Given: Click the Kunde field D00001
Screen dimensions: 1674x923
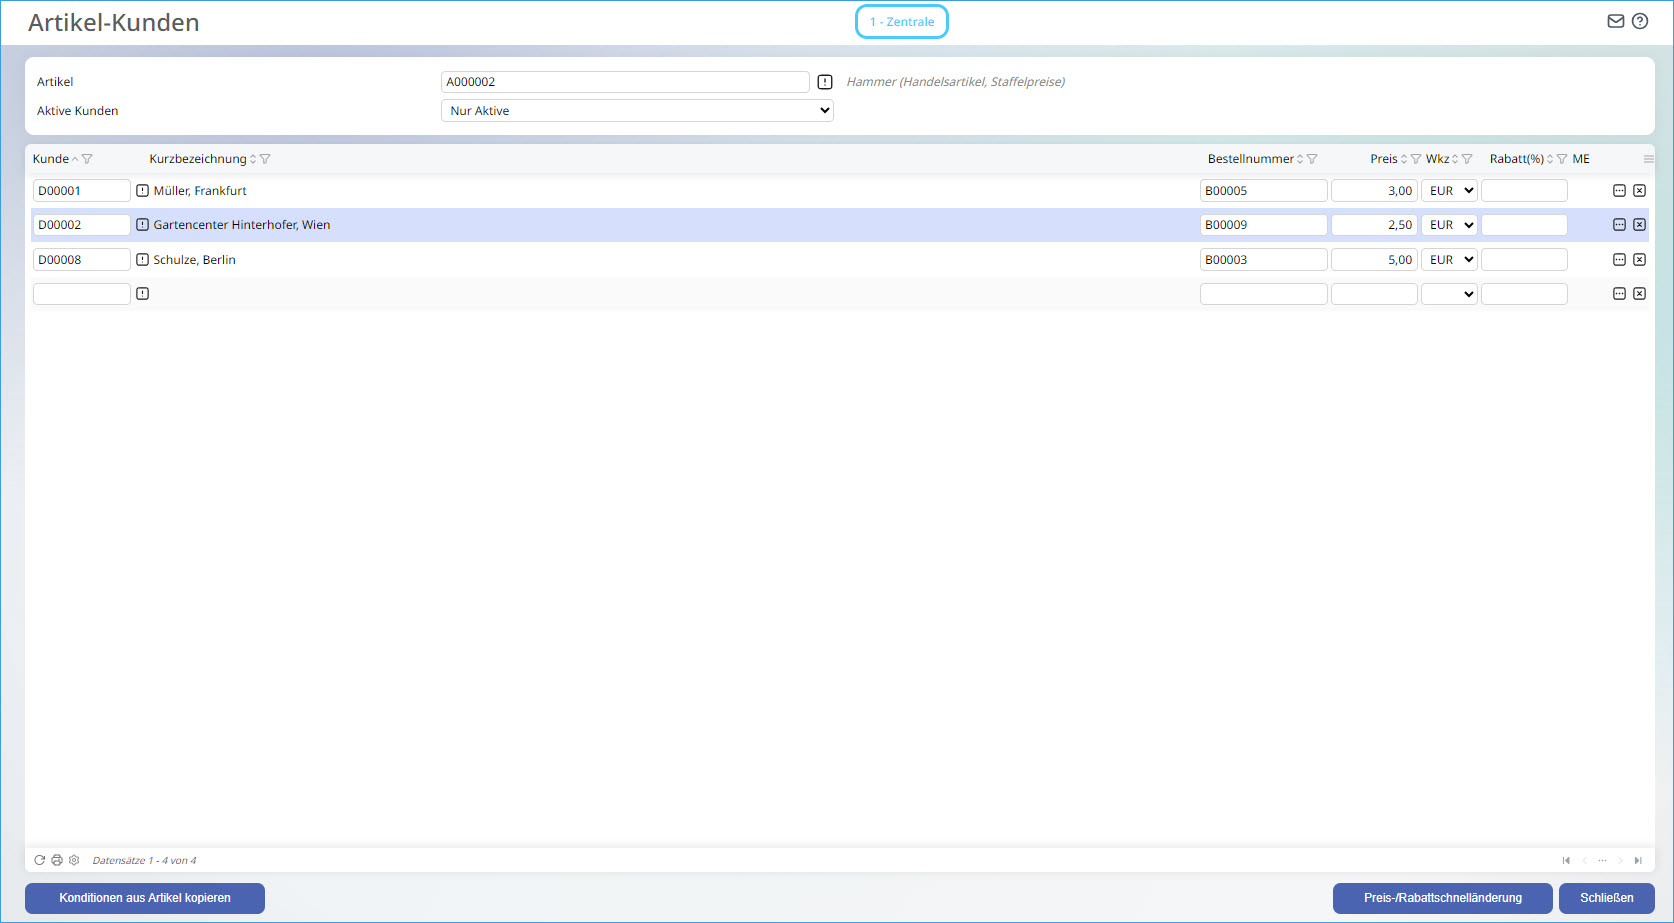Looking at the screenshot, I should (x=82, y=191).
